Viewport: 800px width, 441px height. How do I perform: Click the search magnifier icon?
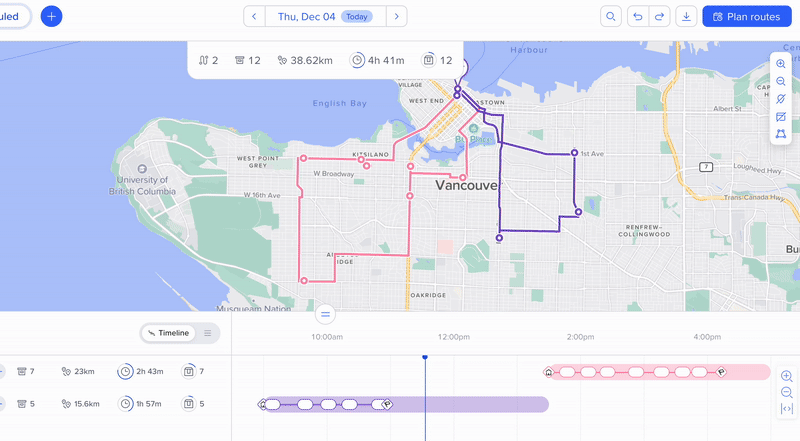611,16
